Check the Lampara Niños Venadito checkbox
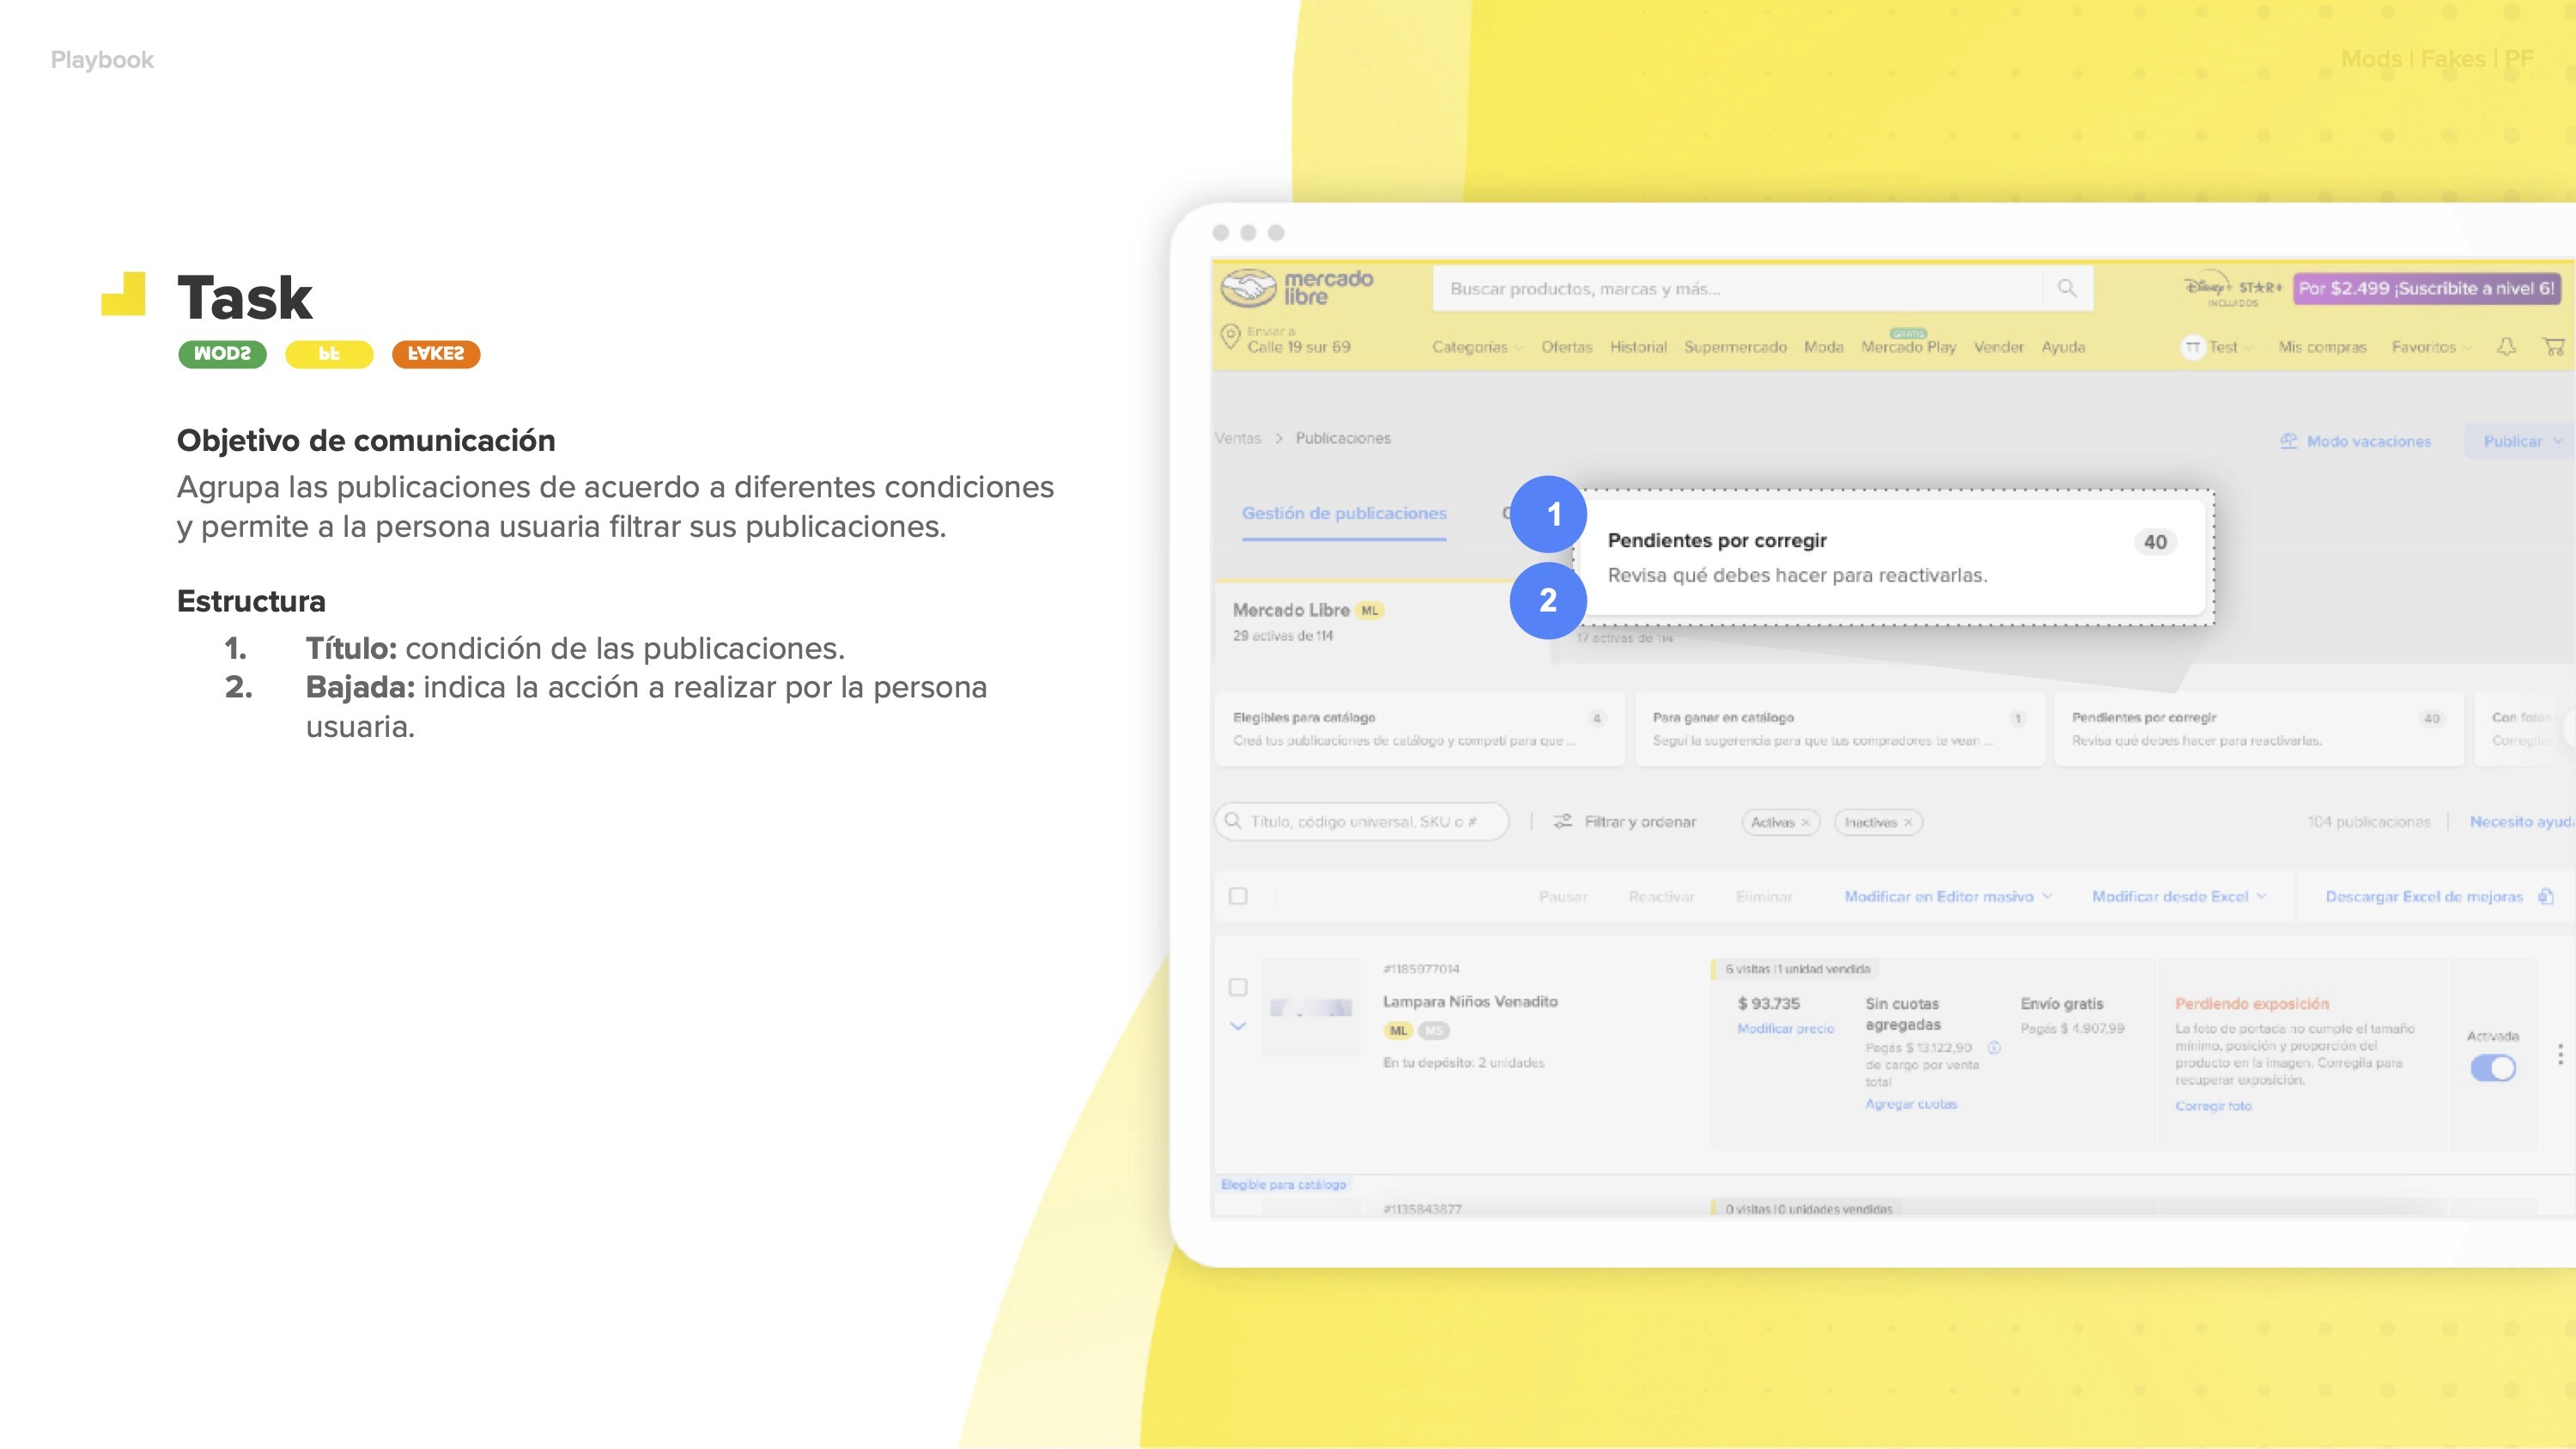The height and width of the screenshot is (1449, 2576). [1238, 987]
